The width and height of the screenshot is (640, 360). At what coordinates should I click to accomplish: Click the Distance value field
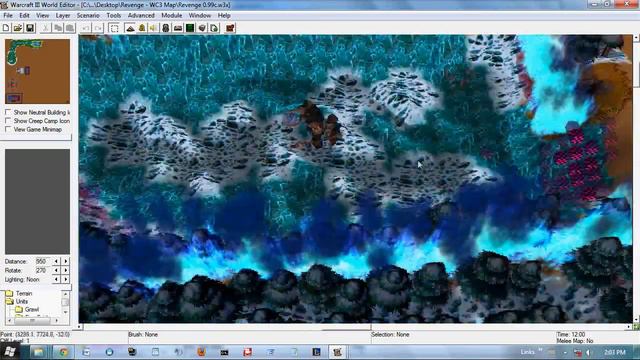coord(42,261)
